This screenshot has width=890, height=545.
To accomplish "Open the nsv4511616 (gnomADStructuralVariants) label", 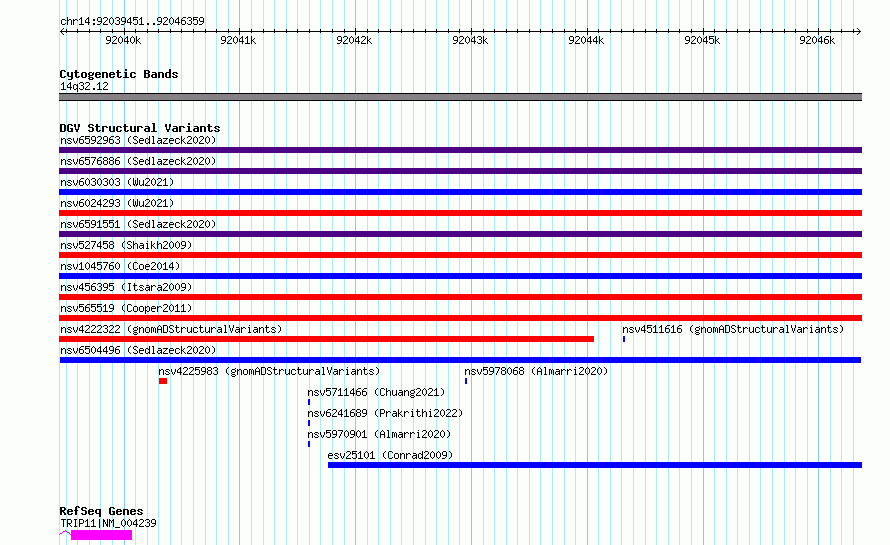I will tap(733, 329).
